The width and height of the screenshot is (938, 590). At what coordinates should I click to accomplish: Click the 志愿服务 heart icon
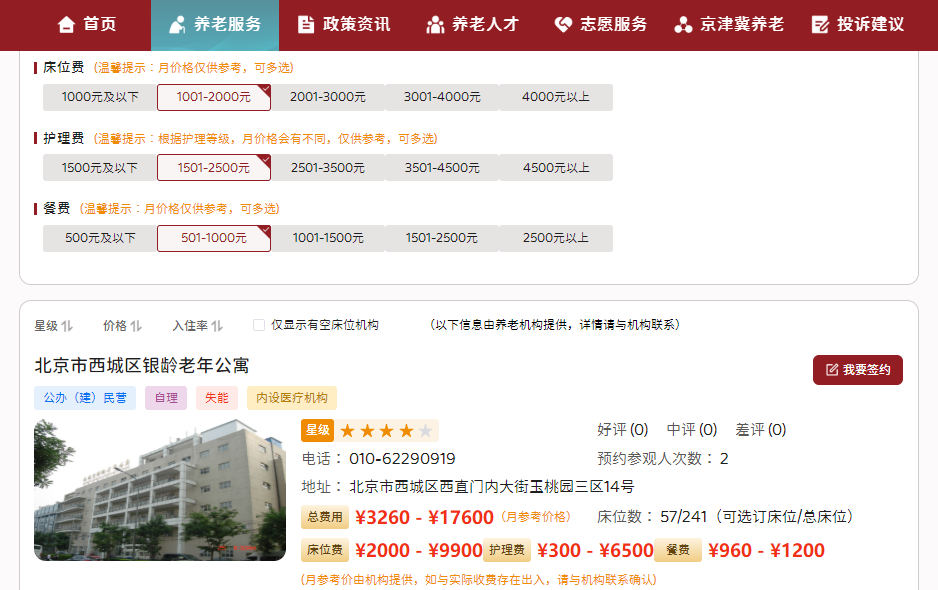tap(563, 24)
